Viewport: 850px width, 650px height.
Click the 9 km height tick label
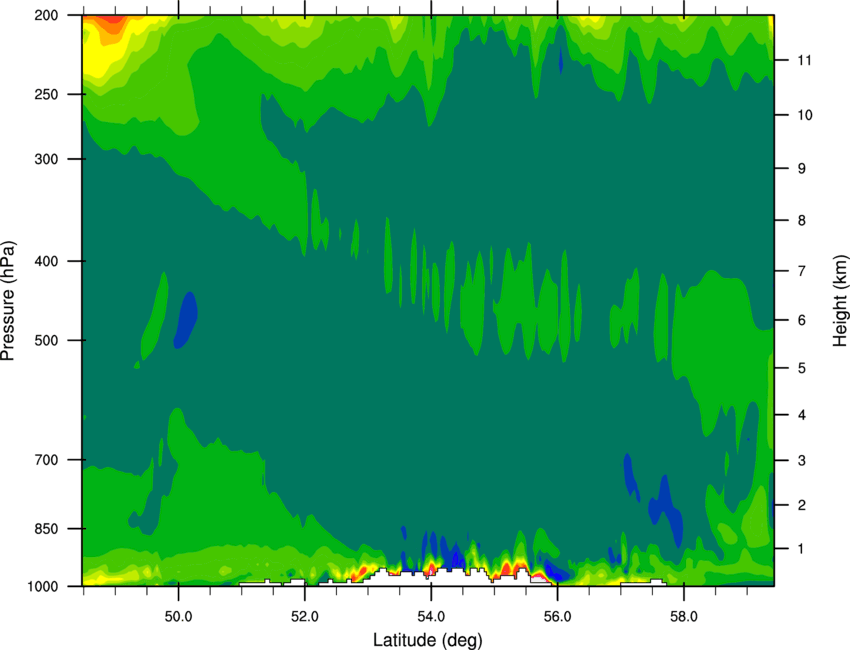(802, 168)
